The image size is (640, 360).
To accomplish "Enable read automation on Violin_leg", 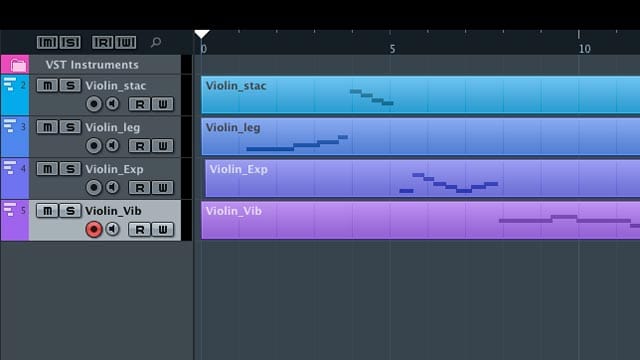I will click(x=140, y=146).
